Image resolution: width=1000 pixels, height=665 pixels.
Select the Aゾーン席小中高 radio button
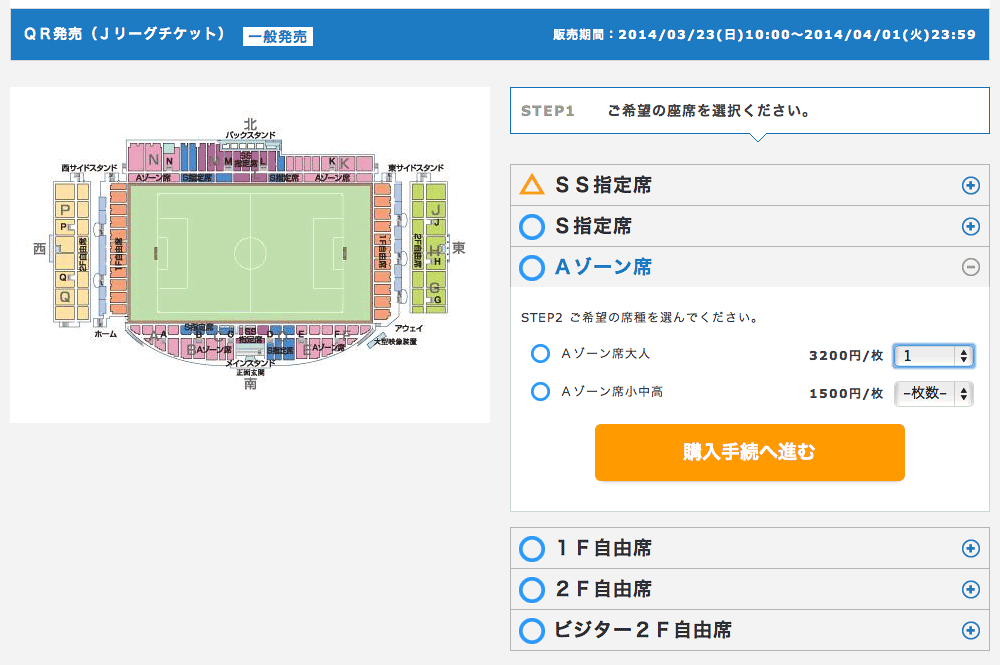[x=540, y=392]
